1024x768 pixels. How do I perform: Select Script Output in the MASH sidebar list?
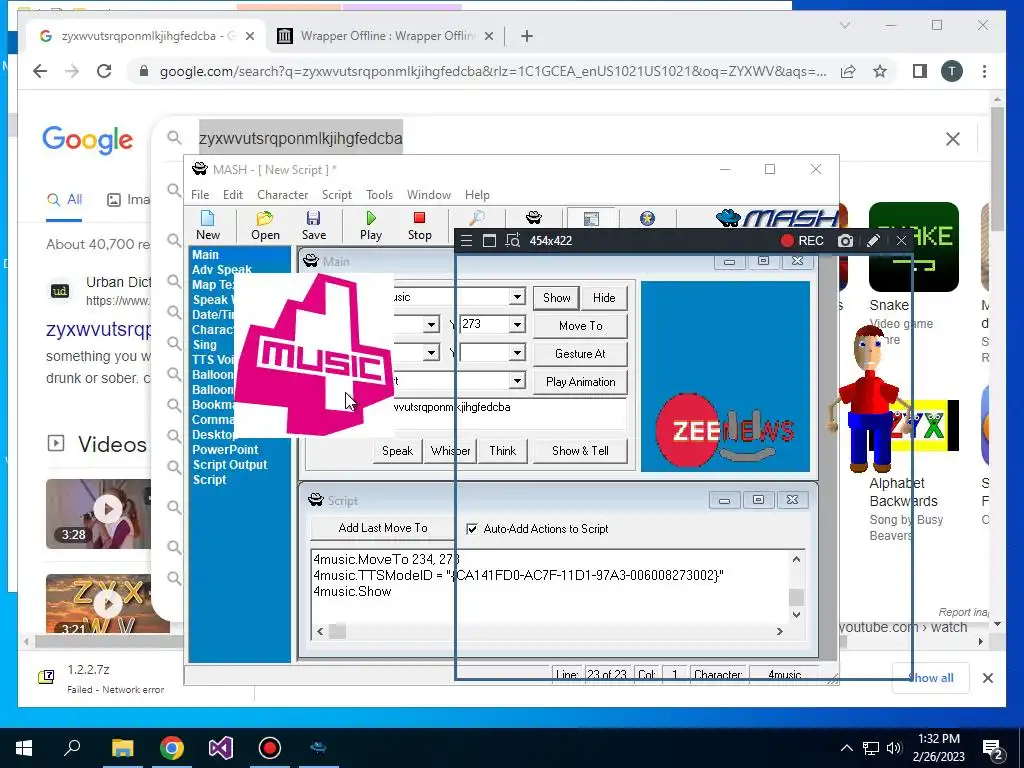click(x=230, y=464)
